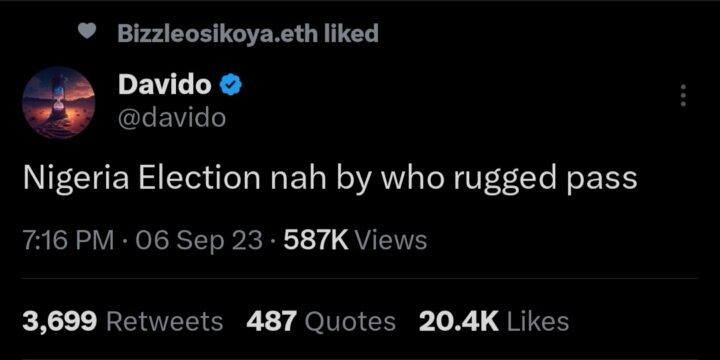This screenshot has height=360, width=720.
Task: Click the Quotes label after 487
Action: click(x=350, y=321)
